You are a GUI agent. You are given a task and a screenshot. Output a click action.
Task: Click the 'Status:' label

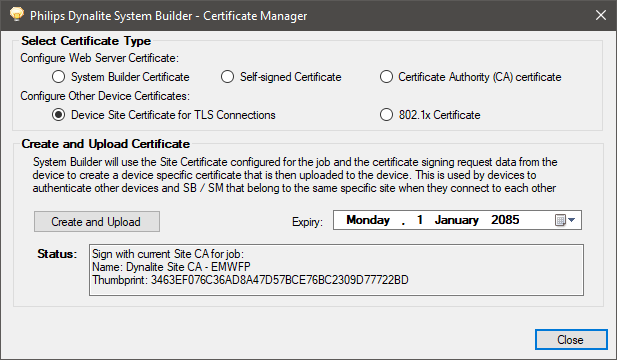(57, 254)
